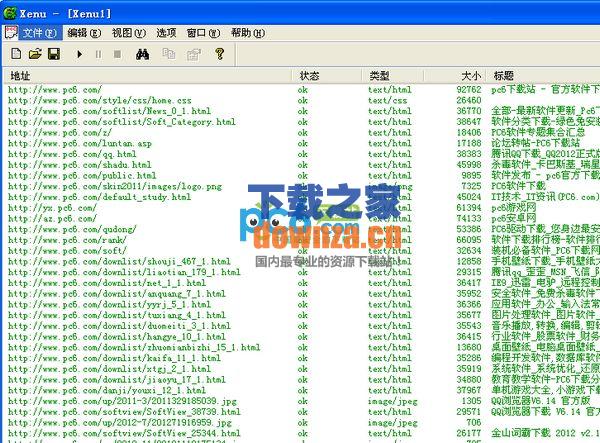
Task: Open Find using the binoculars icon
Action: (x=142, y=54)
